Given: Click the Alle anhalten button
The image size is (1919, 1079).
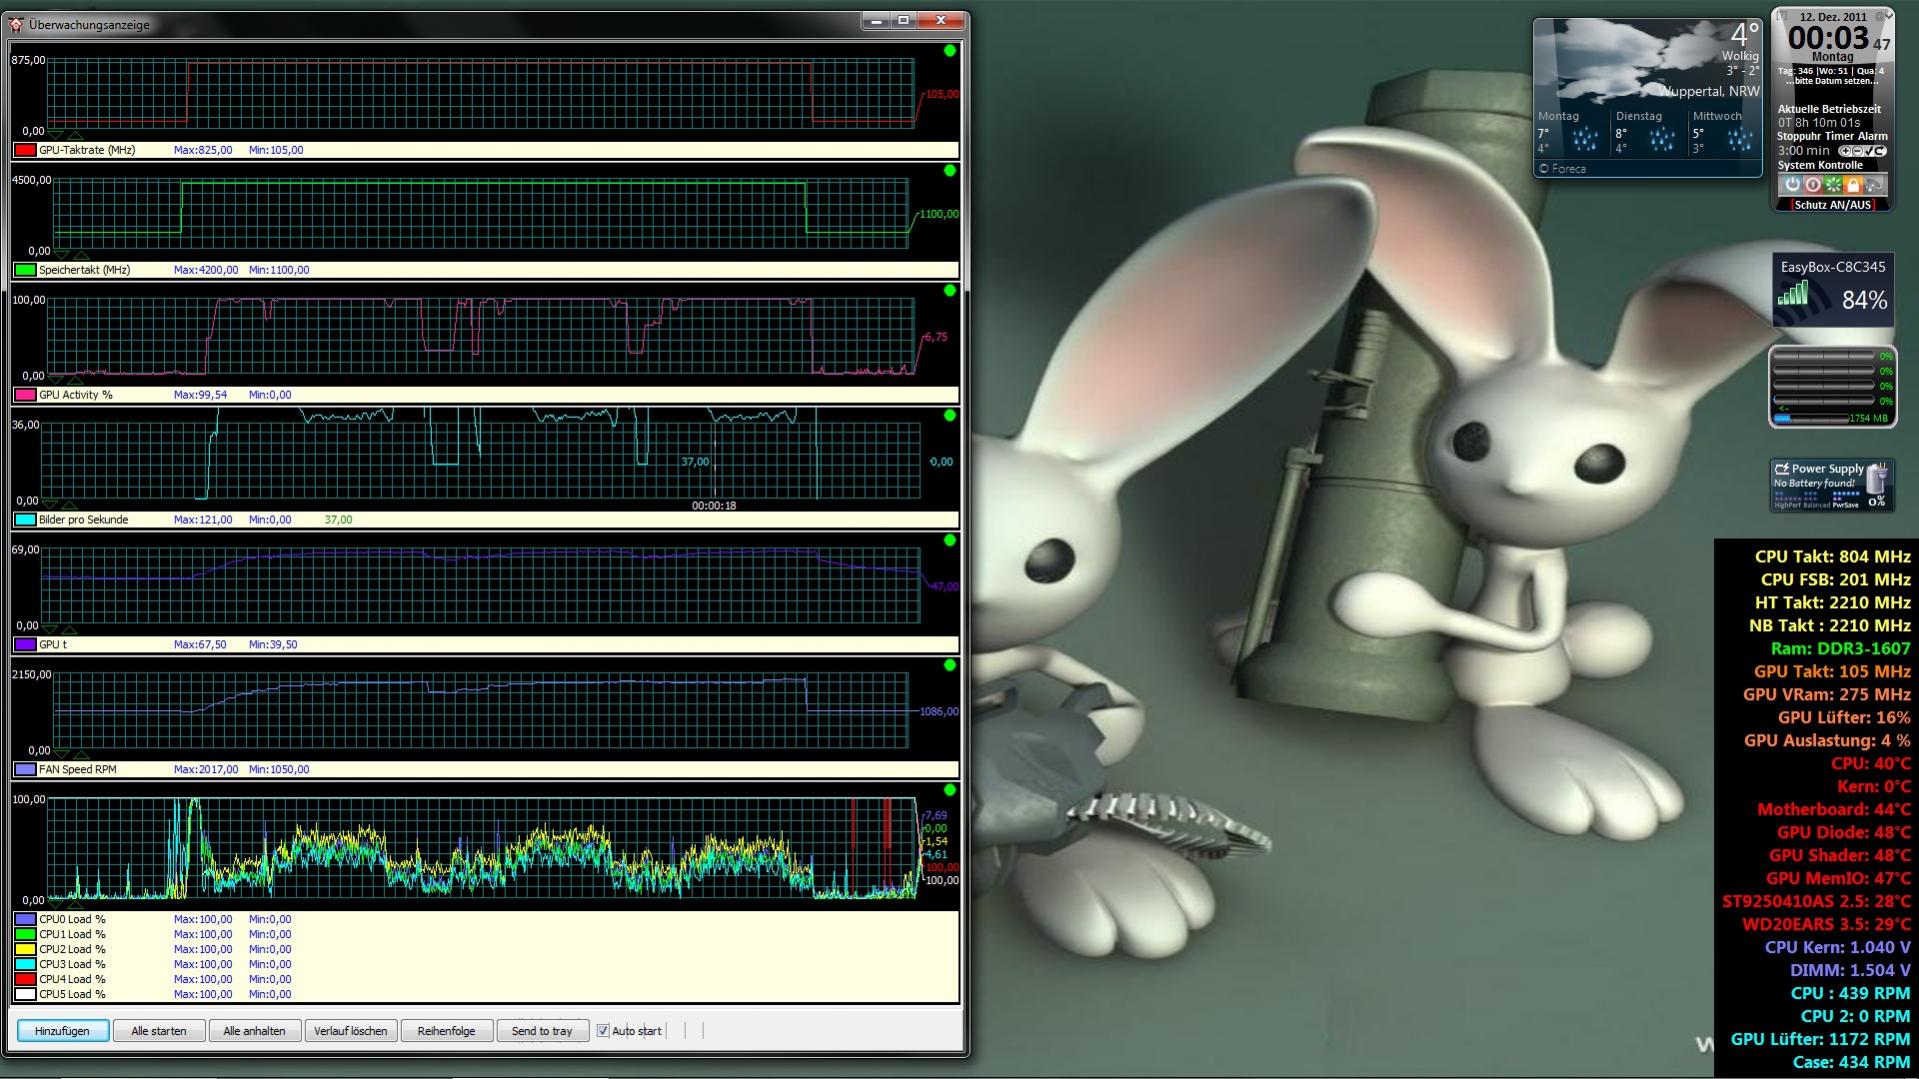Looking at the screenshot, I should tap(255, 1031).
